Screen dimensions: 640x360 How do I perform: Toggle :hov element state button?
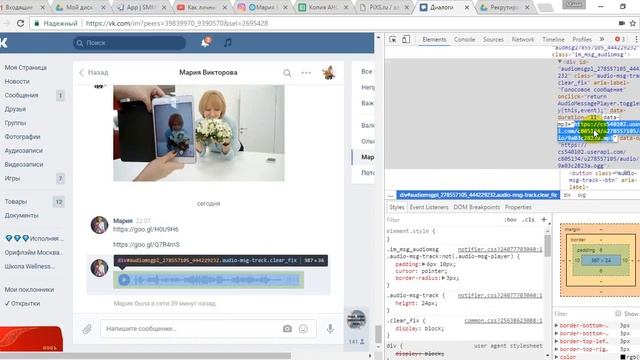pos(511,220)
